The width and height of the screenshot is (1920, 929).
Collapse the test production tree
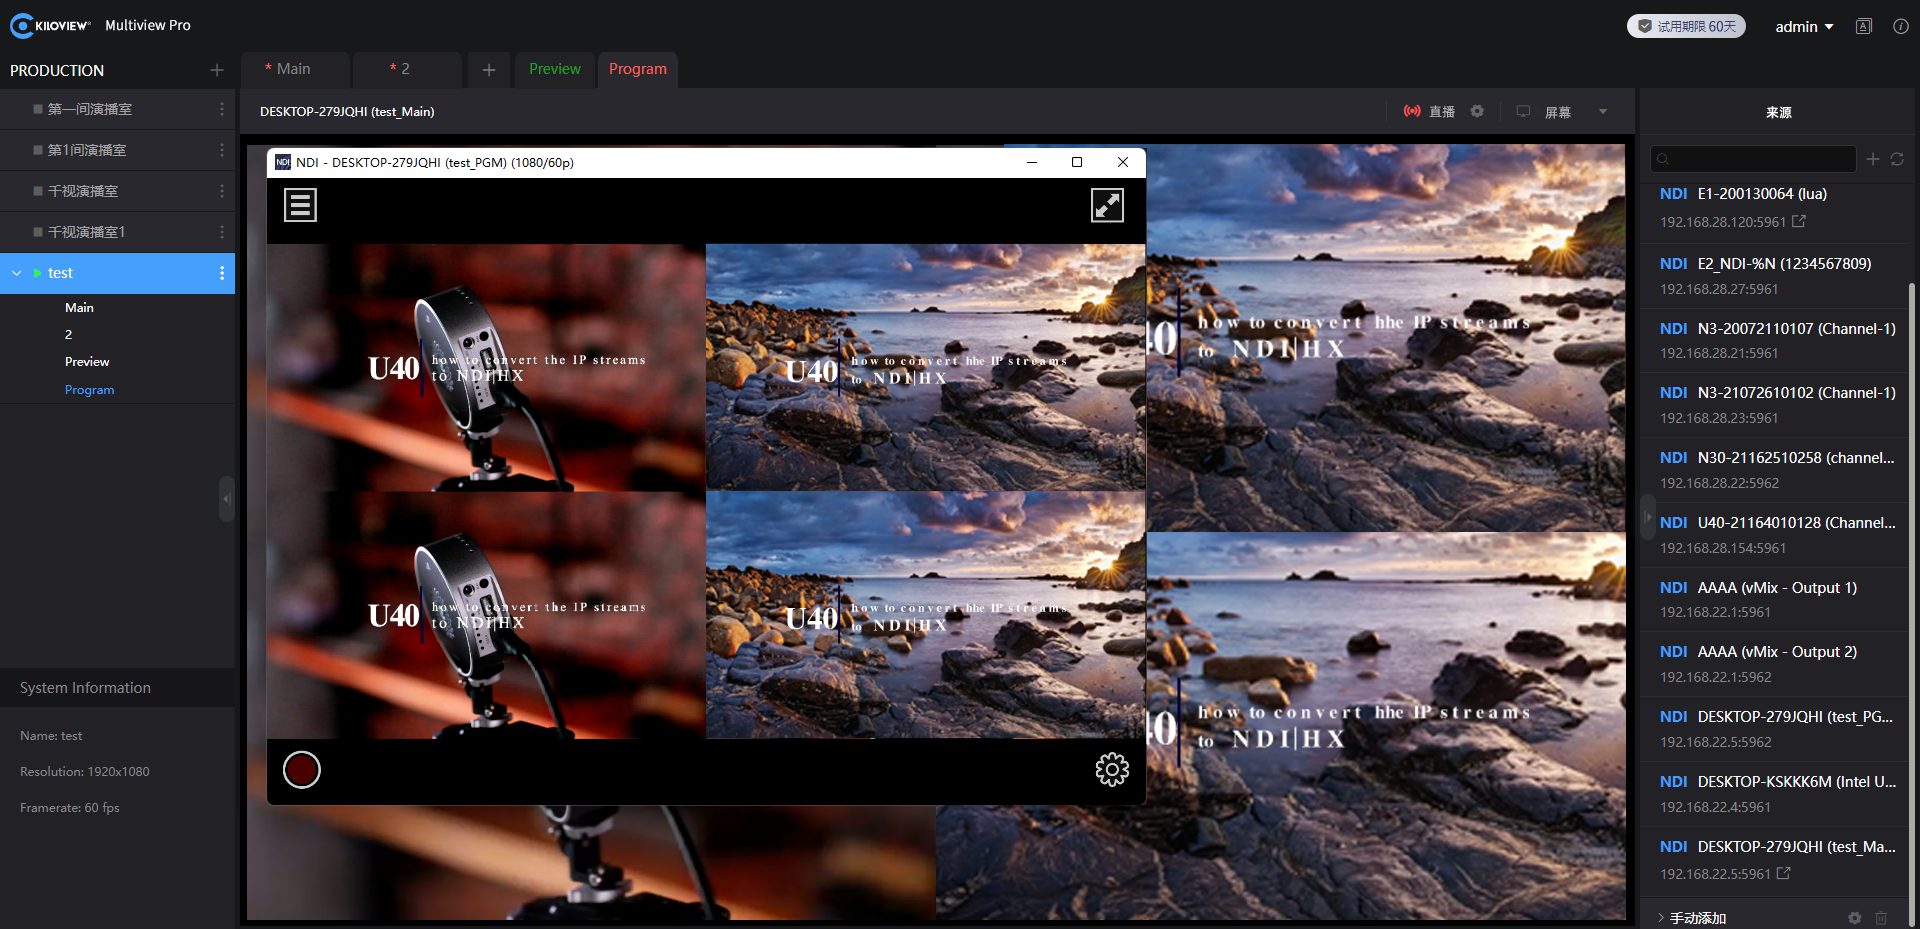pos(17,273)
